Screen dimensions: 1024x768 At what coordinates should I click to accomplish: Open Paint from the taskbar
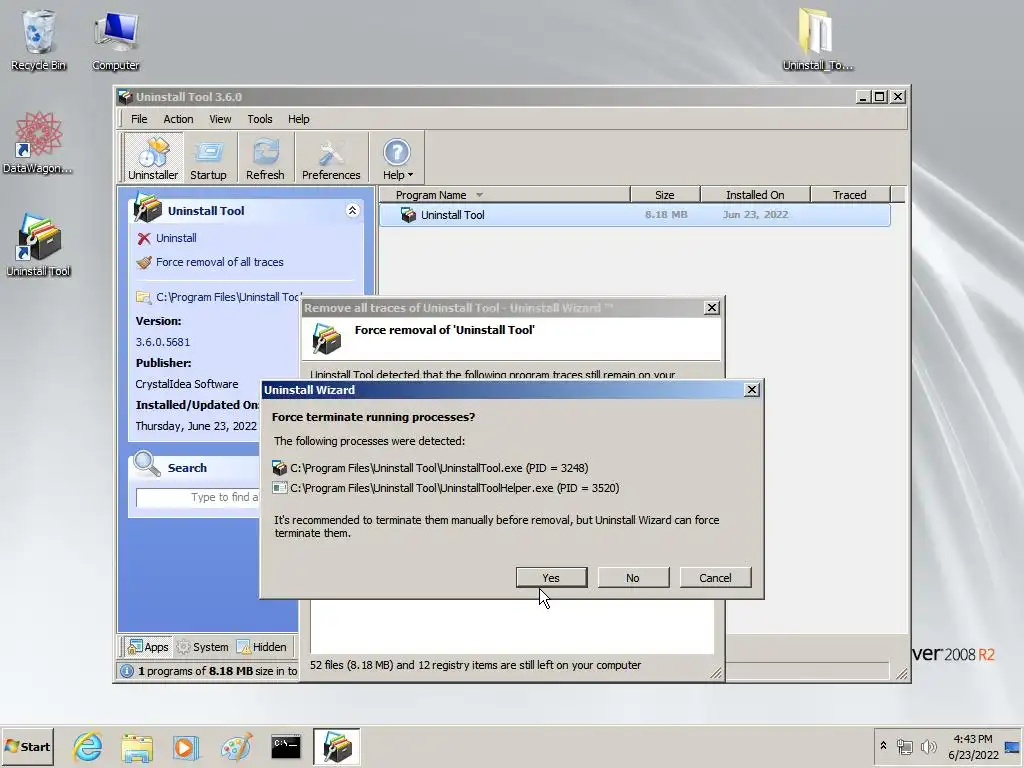pos(236,746)
